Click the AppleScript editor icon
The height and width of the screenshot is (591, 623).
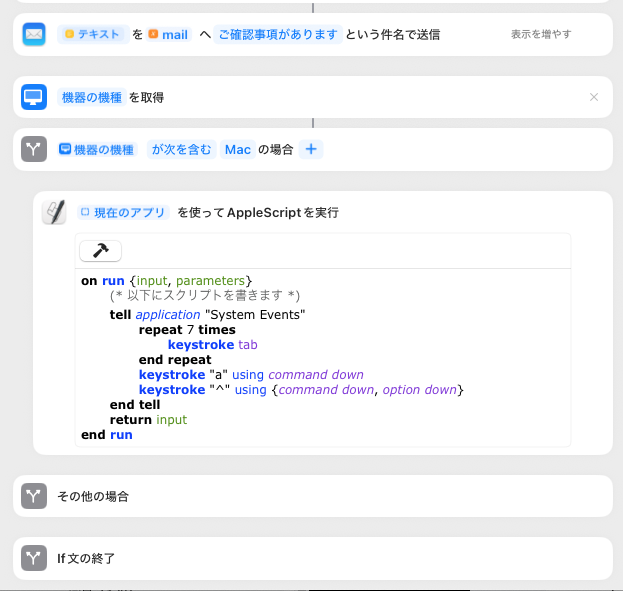pyautogui.click(x=54, y=213)
